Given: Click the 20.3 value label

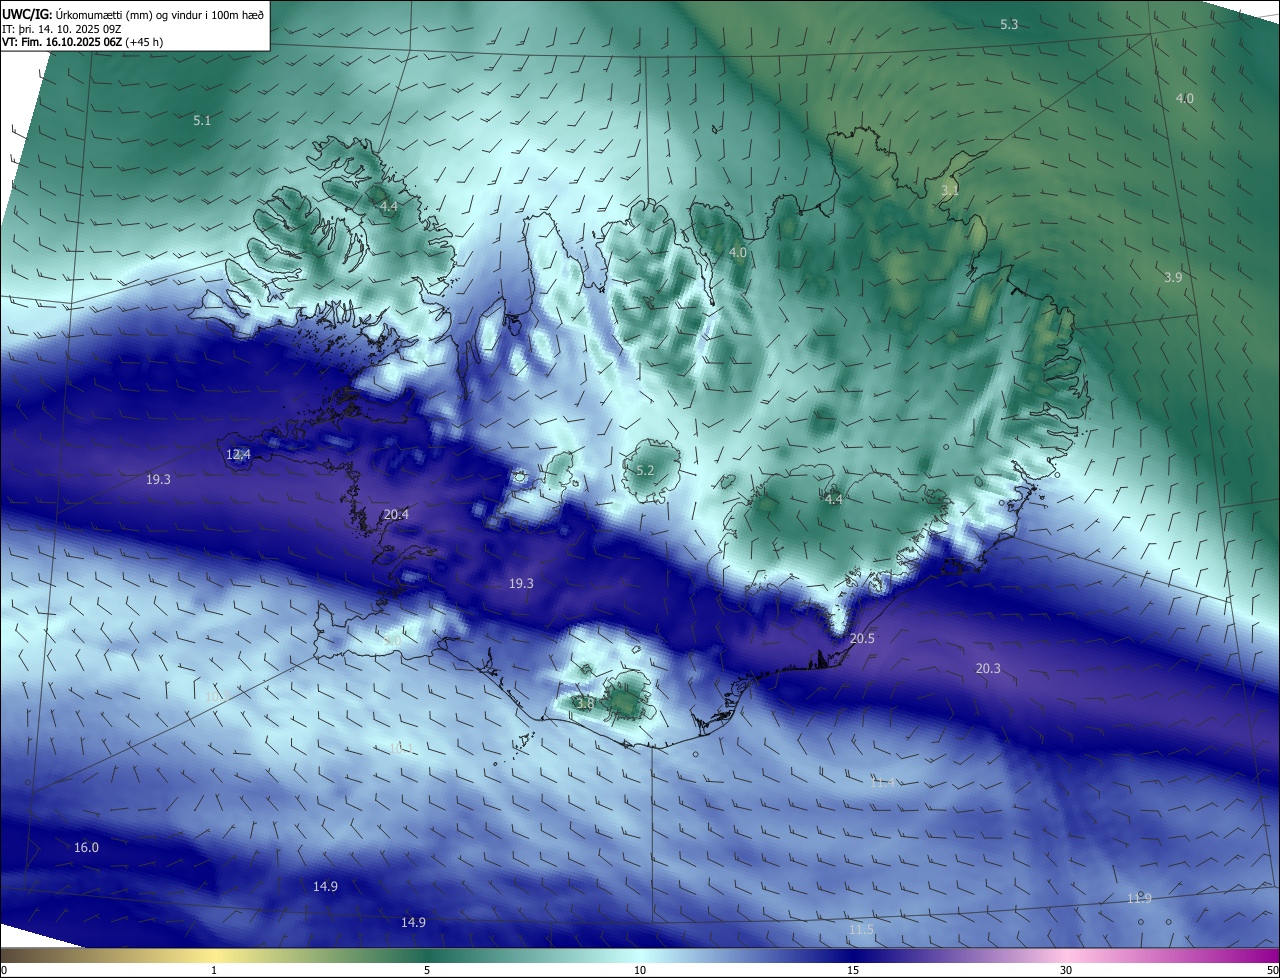Looking at the screenshot, I should (988, 668).
